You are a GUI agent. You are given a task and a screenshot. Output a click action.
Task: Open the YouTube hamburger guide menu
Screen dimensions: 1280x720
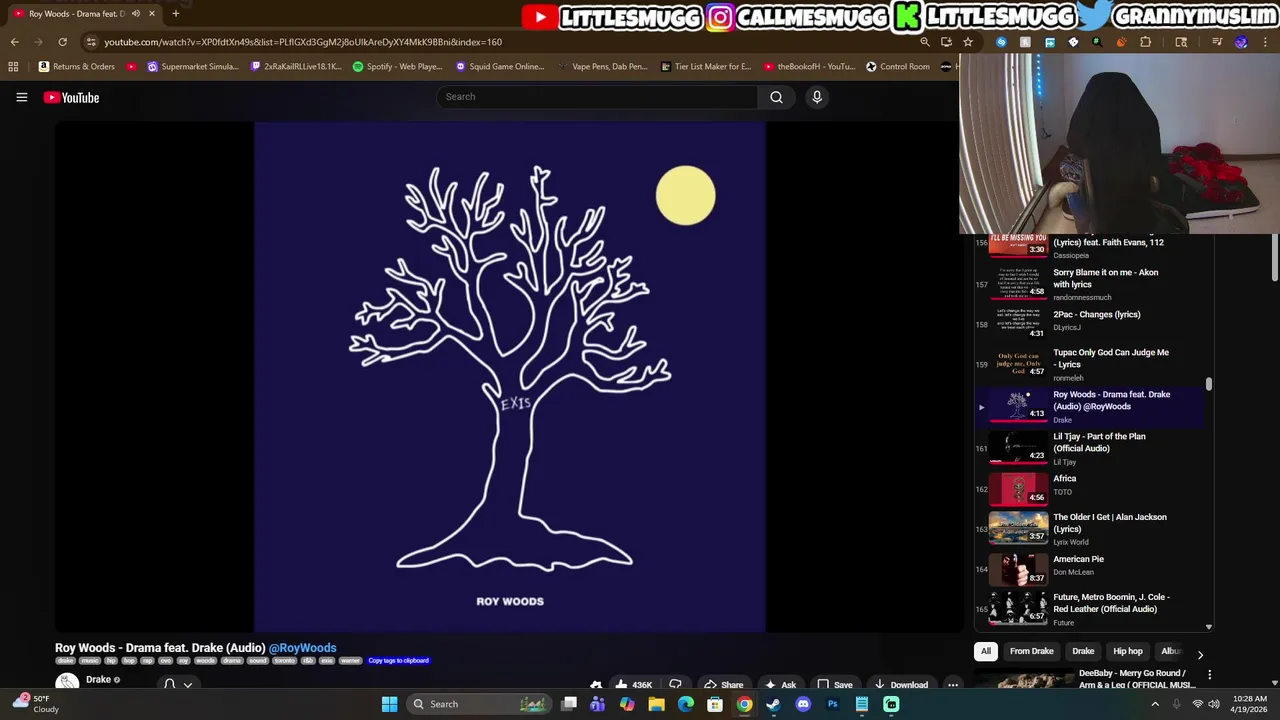[21, 97]
